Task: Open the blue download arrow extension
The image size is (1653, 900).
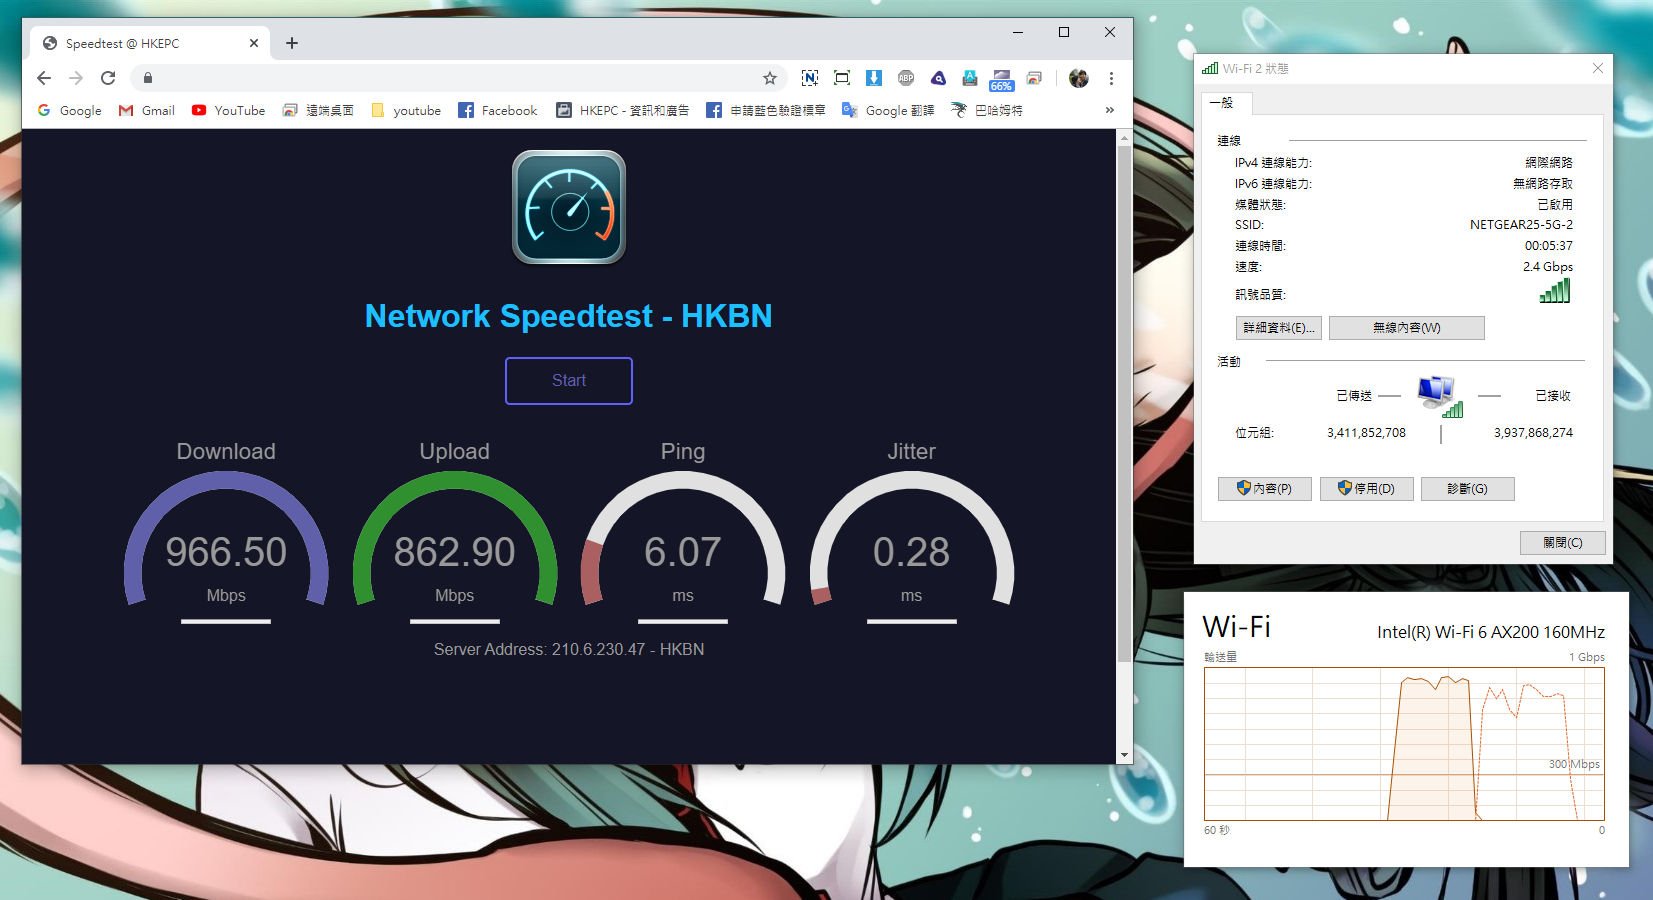Action: pos(874,78)
